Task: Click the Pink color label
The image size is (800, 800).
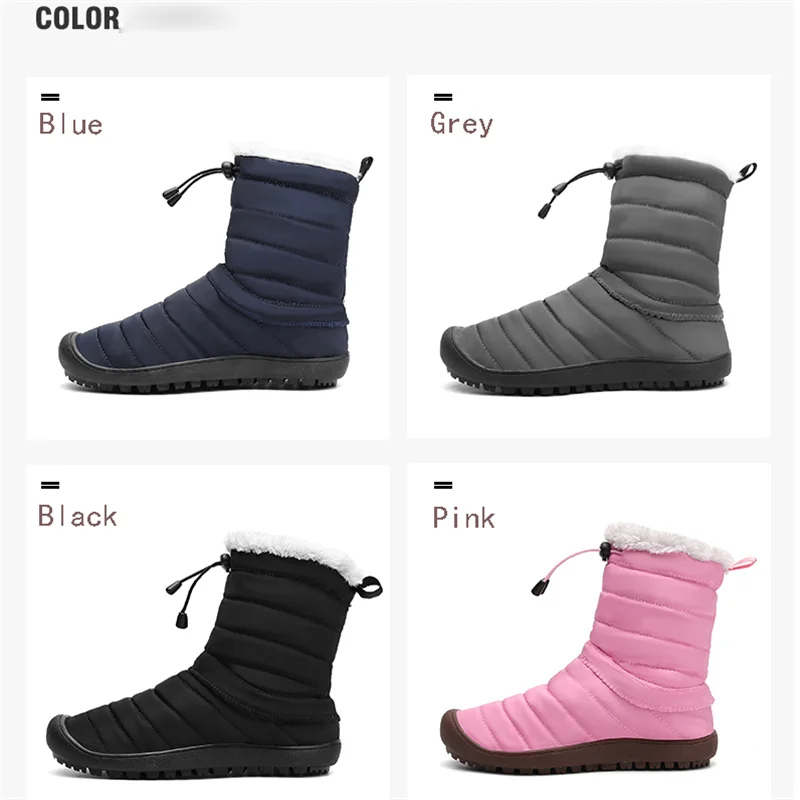Action: [464, 517]
